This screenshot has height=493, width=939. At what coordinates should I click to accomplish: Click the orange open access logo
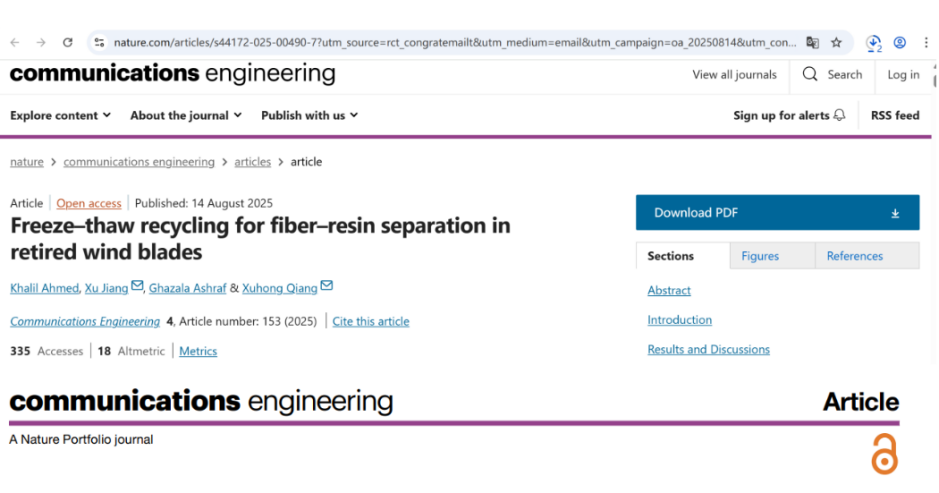point(884,454)
